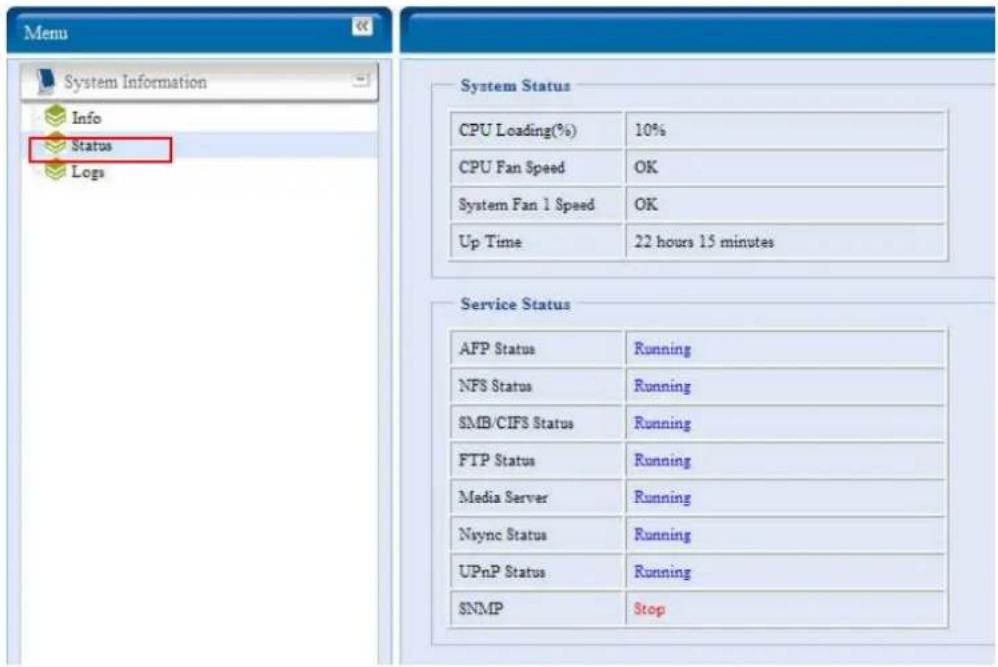The width and height of the screenshot is (998, 667).
Task: Open the Logs menu entry
Action: pos(88,172)
